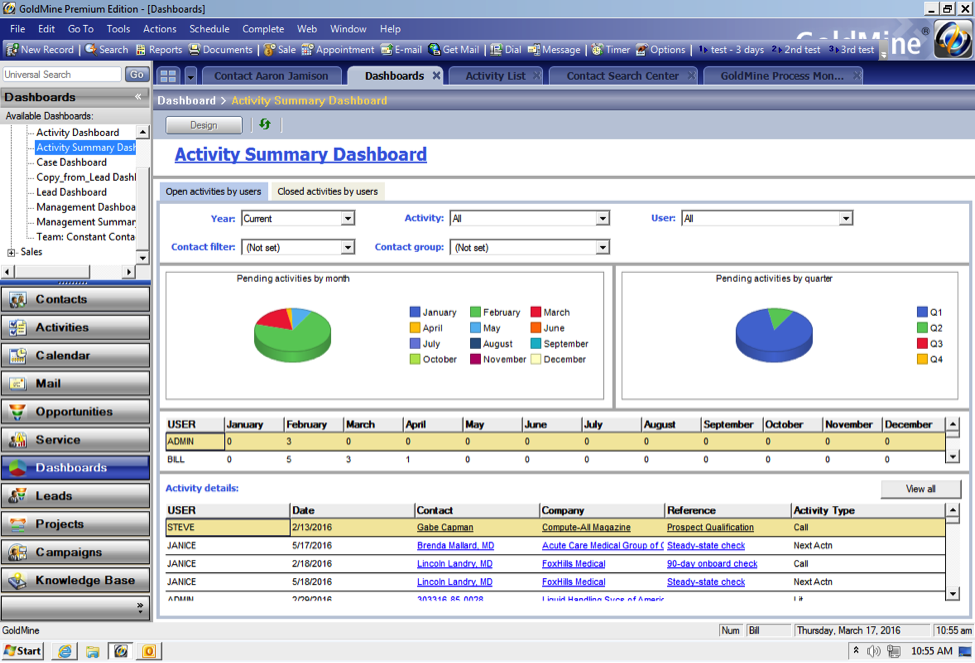This screenshot has height=663, width=975.
Task: Open the Tools menu
Action: [x=118, y=29]
